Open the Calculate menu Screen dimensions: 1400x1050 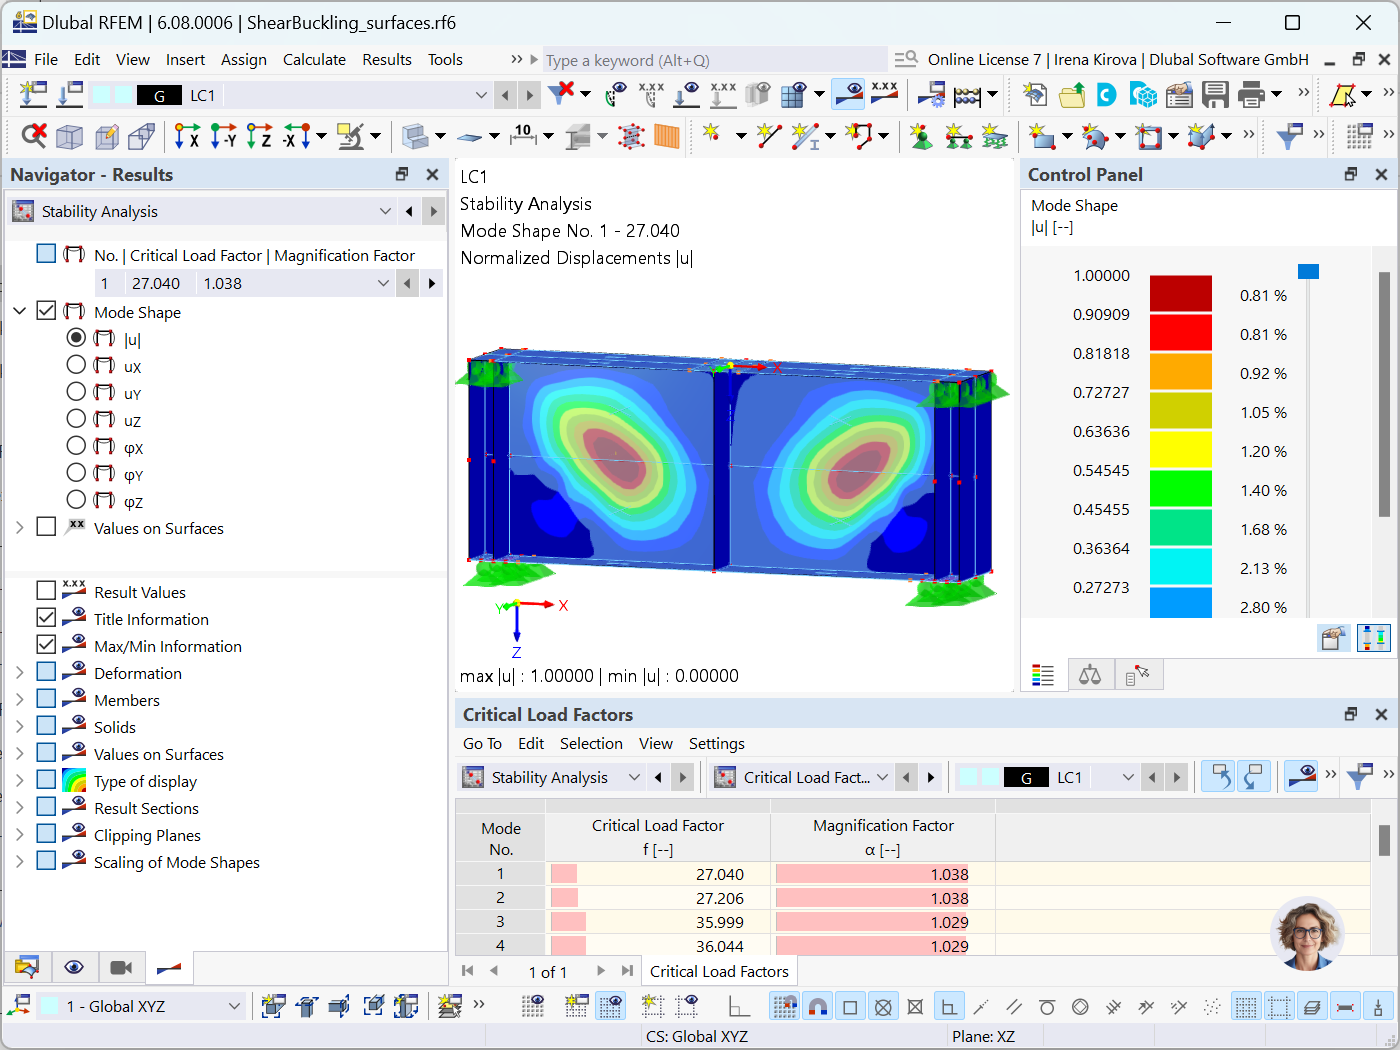click(314, 59)
